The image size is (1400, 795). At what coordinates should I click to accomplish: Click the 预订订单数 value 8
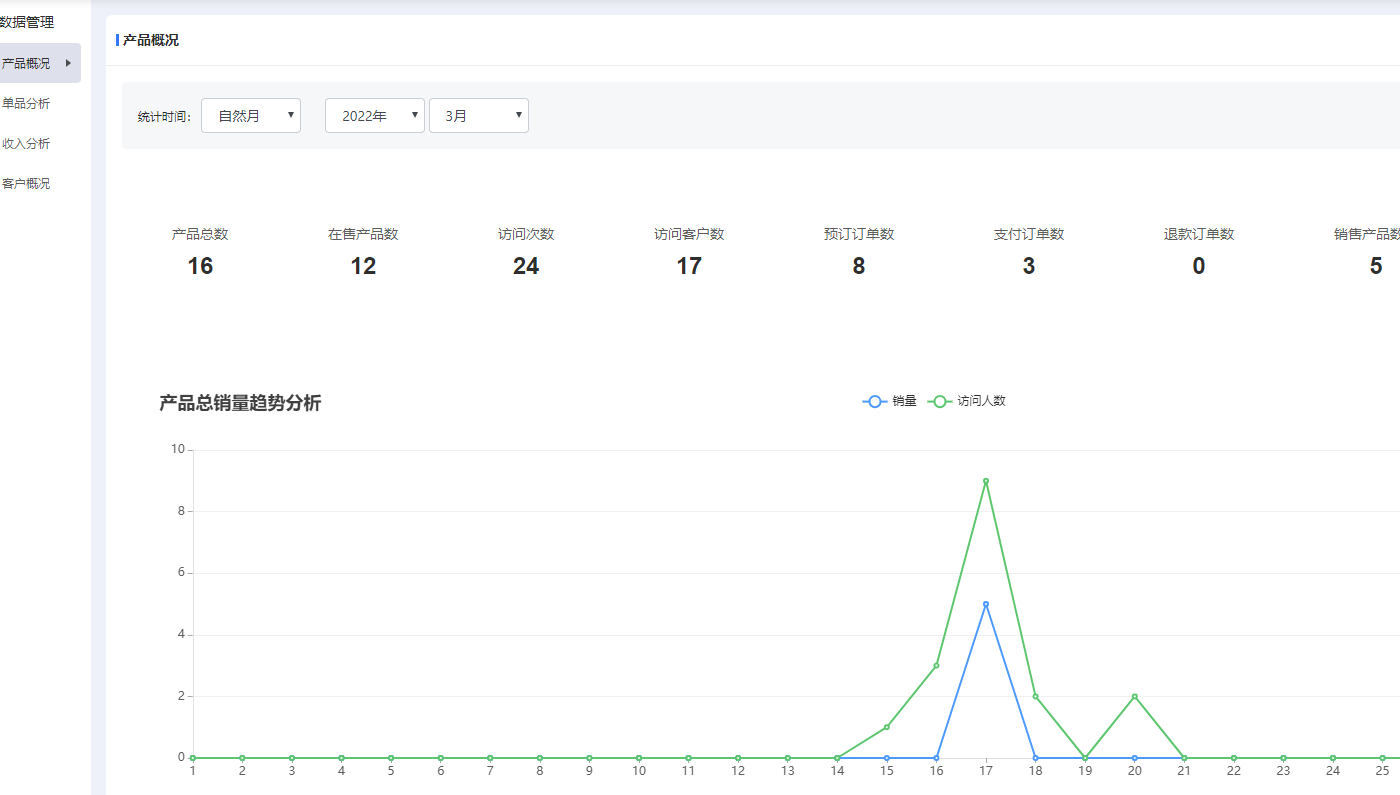(859, 266)
